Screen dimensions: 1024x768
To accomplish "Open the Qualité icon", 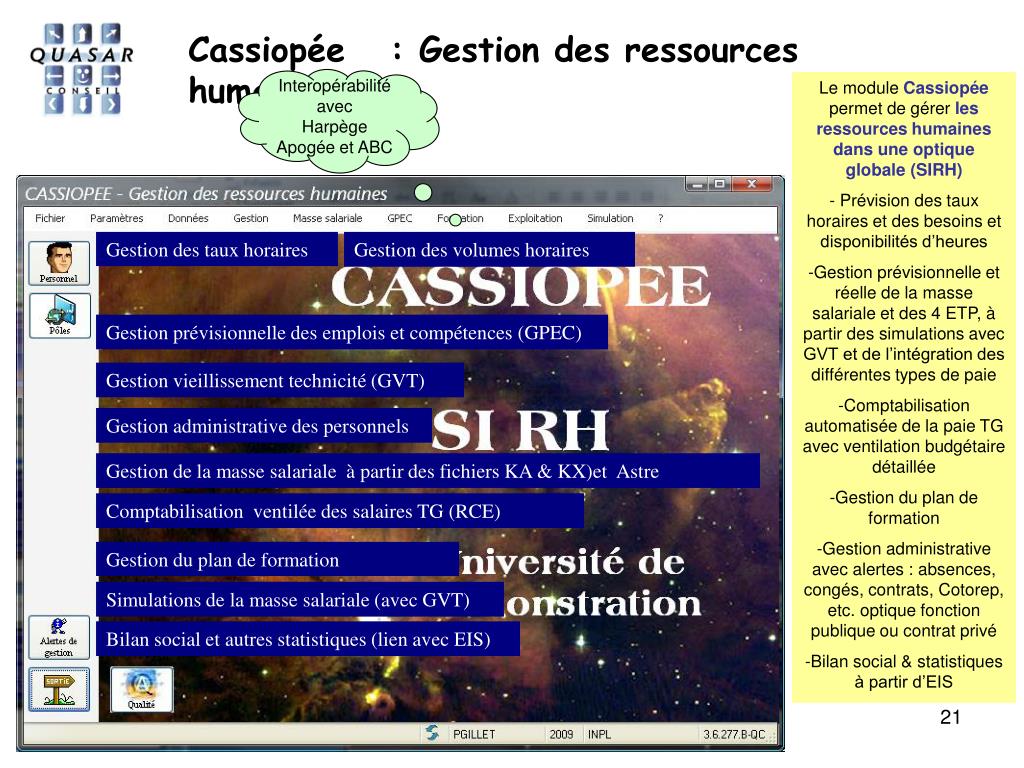I will pos(142,690).
